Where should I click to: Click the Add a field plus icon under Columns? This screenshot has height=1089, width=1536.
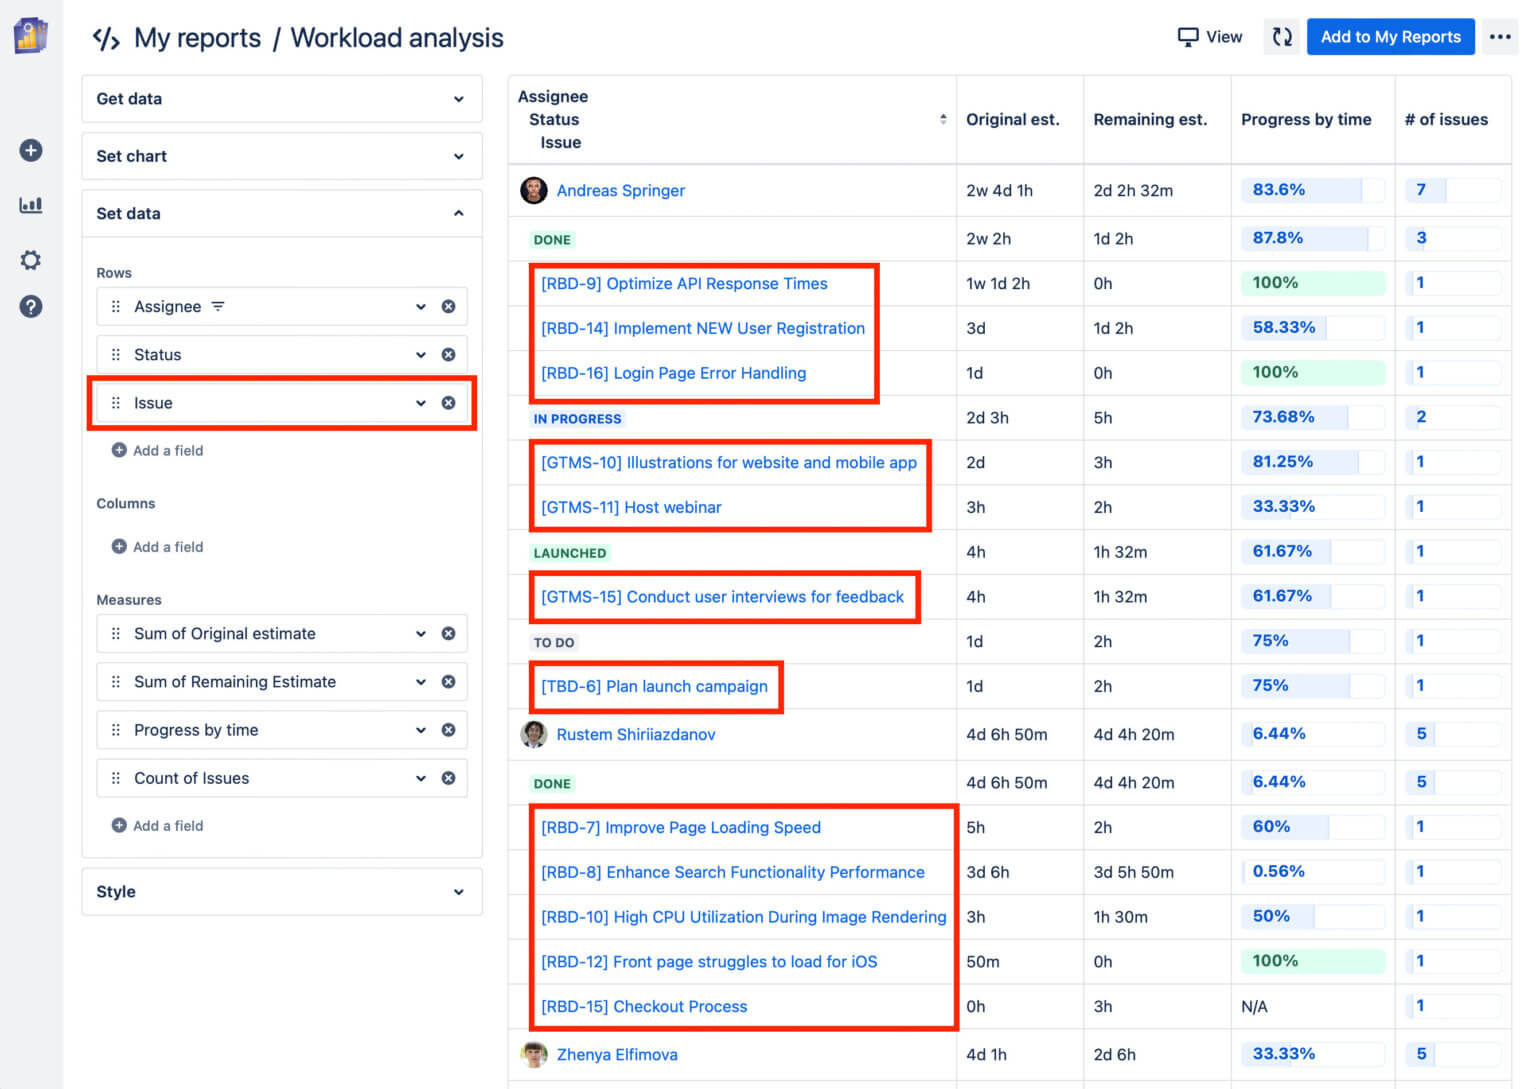pos(117,547)
